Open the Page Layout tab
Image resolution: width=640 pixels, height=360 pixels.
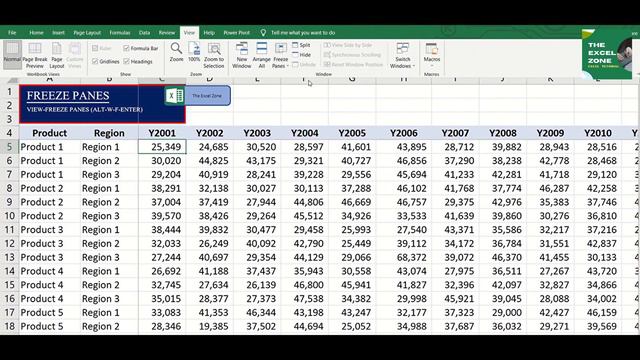(87, 33)
